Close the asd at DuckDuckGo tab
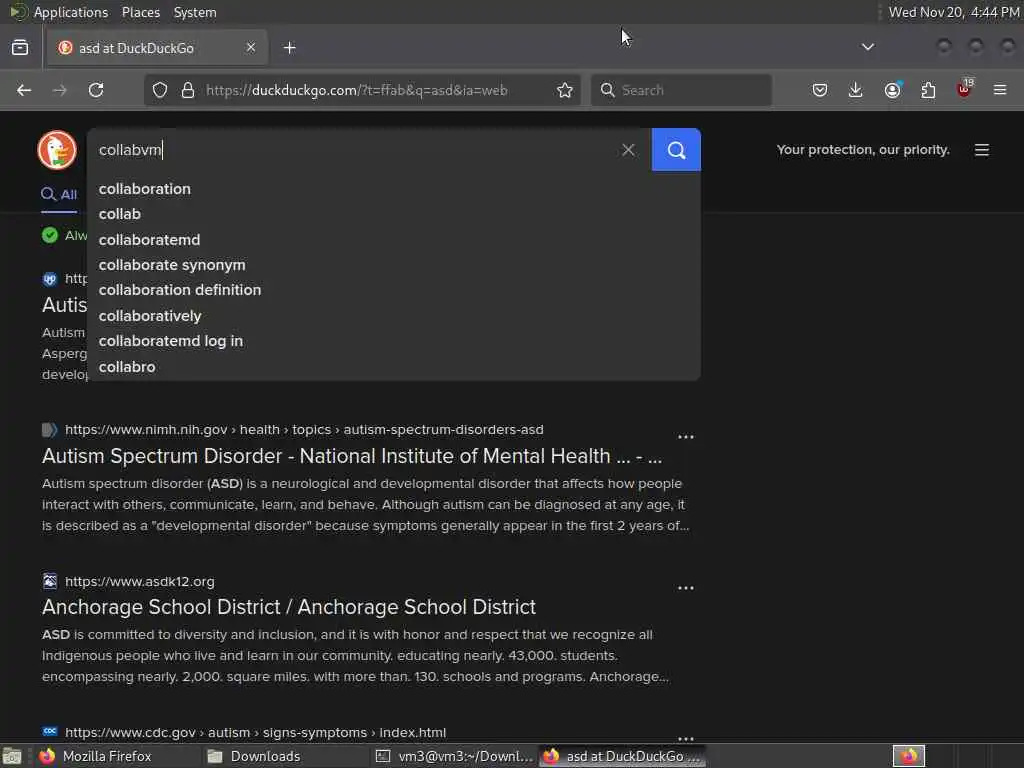 [x=251, y=47]
